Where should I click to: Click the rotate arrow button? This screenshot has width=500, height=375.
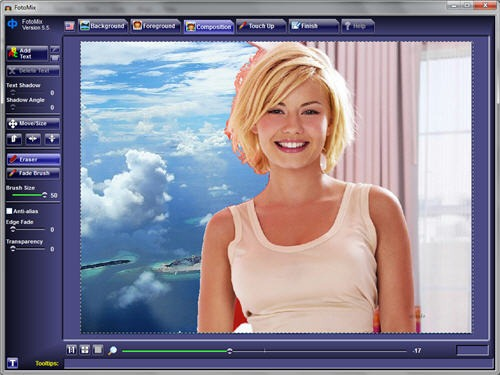coord(14,139)
